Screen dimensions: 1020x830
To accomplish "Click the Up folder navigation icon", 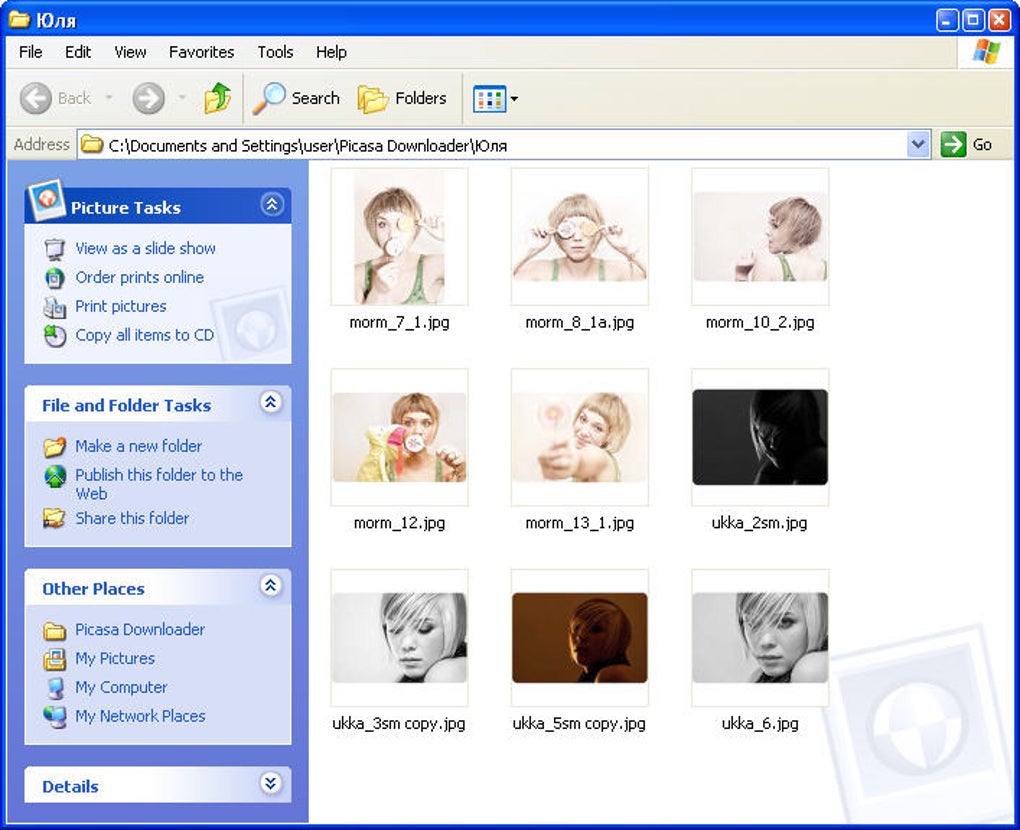I will click(218, 98).
